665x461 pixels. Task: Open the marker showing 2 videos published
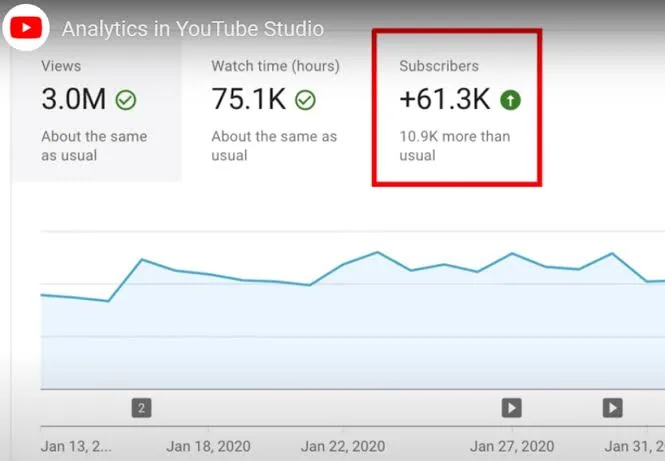coord(141,408)
